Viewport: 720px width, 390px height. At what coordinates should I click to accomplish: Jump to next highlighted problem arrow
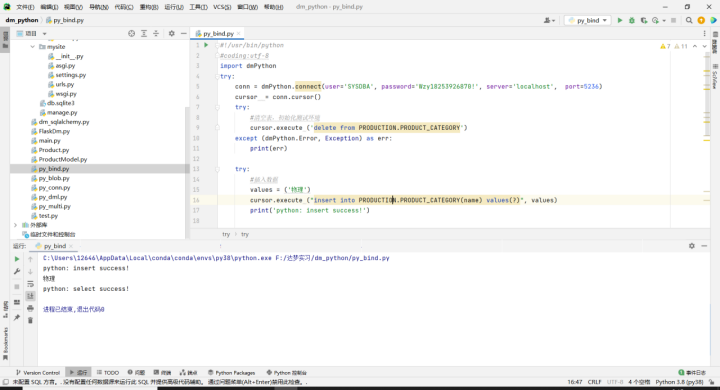coord(705,46)
